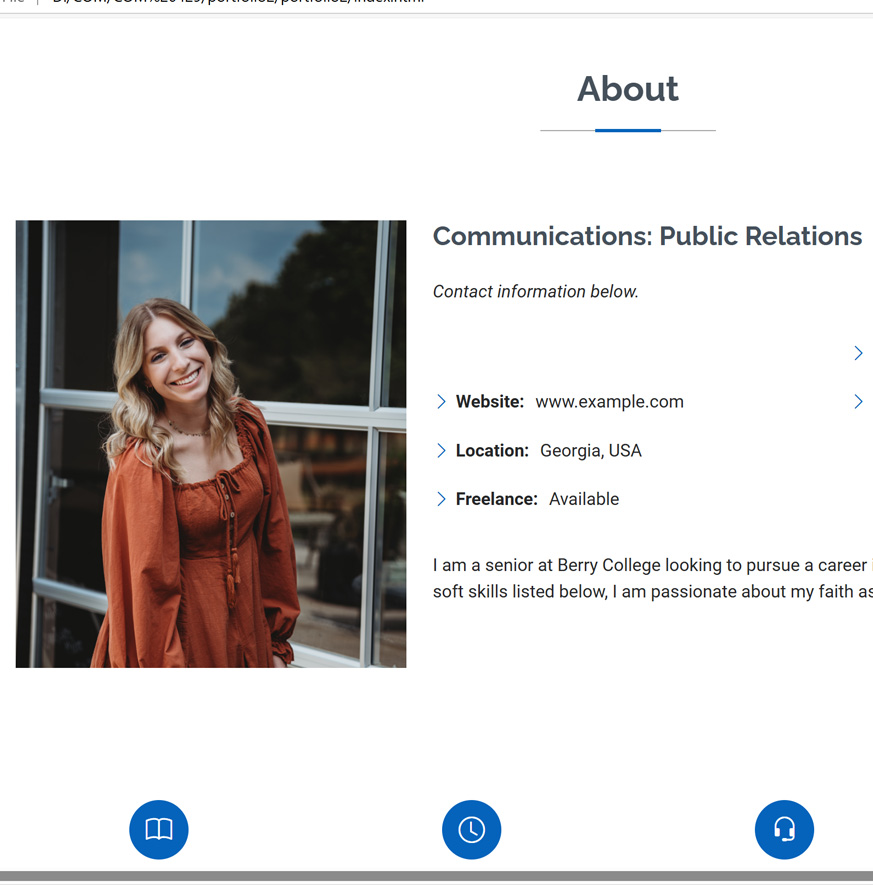Click right-edge chevron on the Website row
The image size is (873, 885).
pyautogui.click(x=858, y=402)
